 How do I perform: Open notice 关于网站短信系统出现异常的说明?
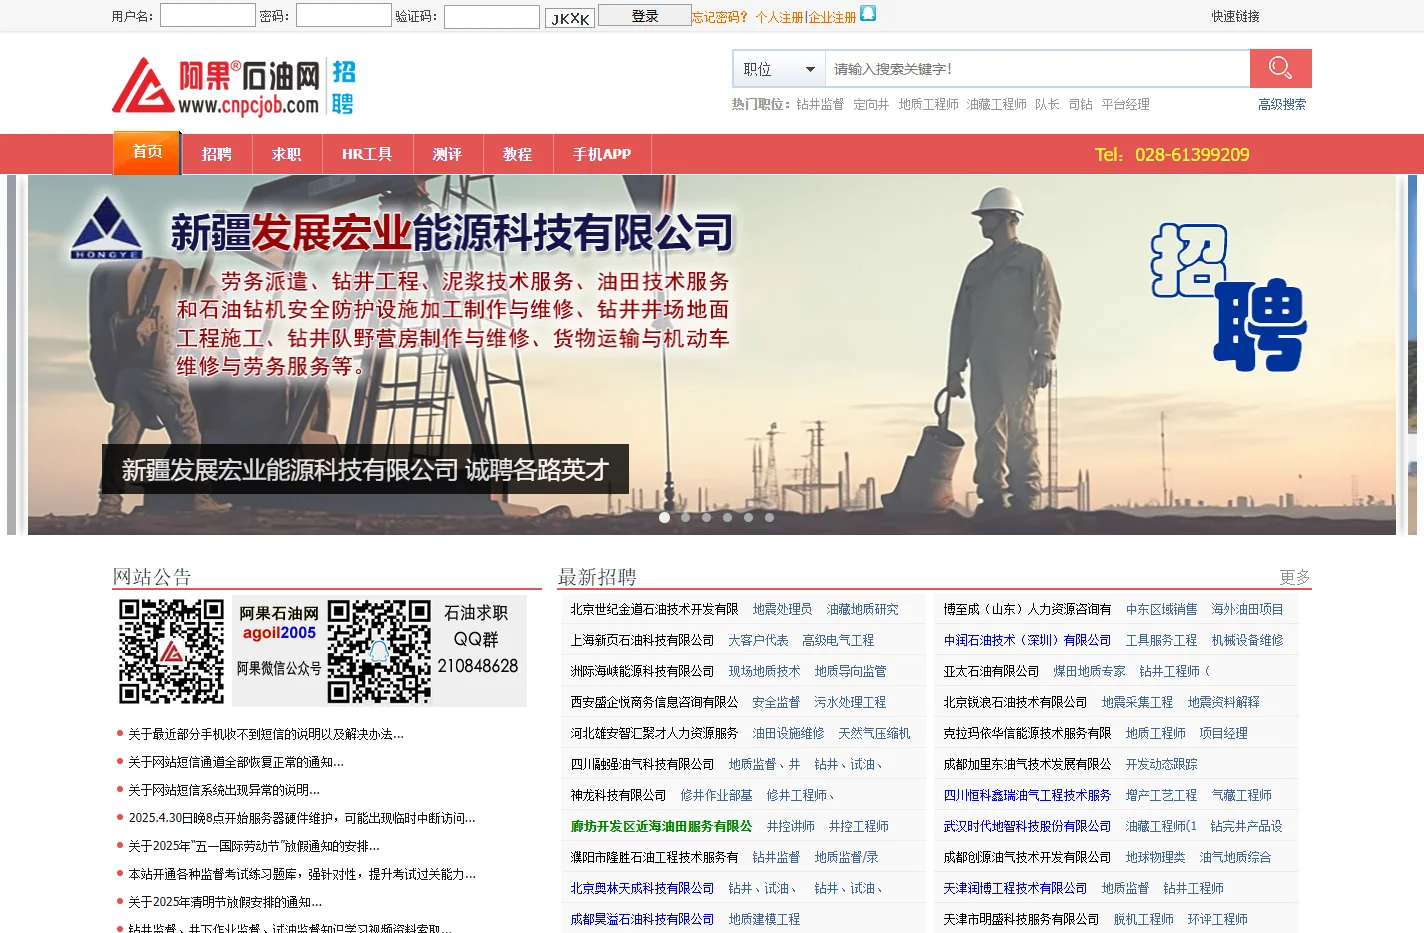[x=224, y=790]
